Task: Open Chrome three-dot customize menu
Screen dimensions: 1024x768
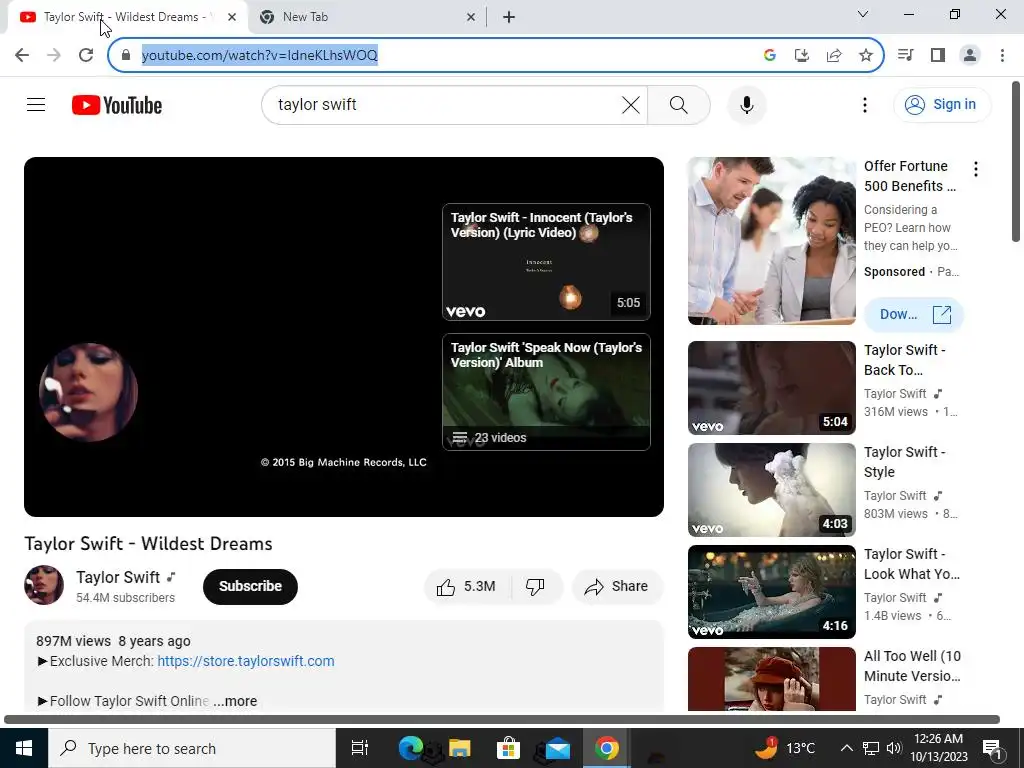Action: tap(1002, 55)
